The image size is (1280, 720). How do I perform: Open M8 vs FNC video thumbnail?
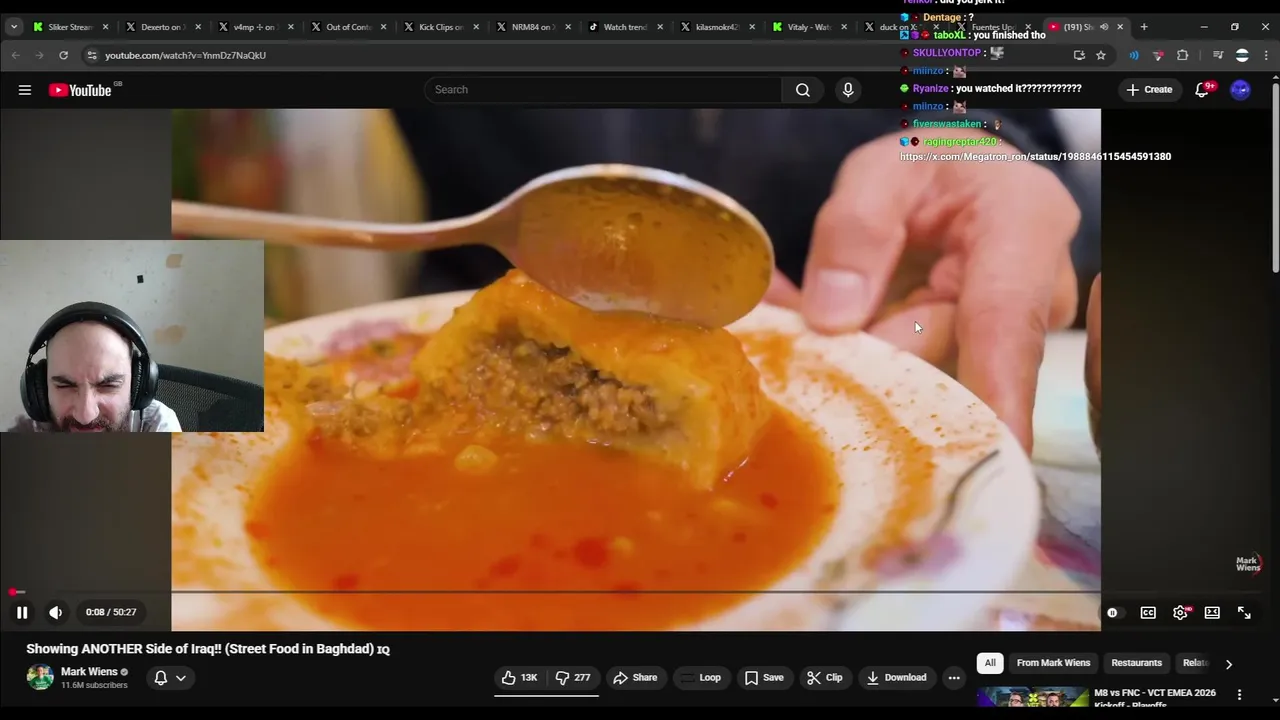(x=1033, y=698)
